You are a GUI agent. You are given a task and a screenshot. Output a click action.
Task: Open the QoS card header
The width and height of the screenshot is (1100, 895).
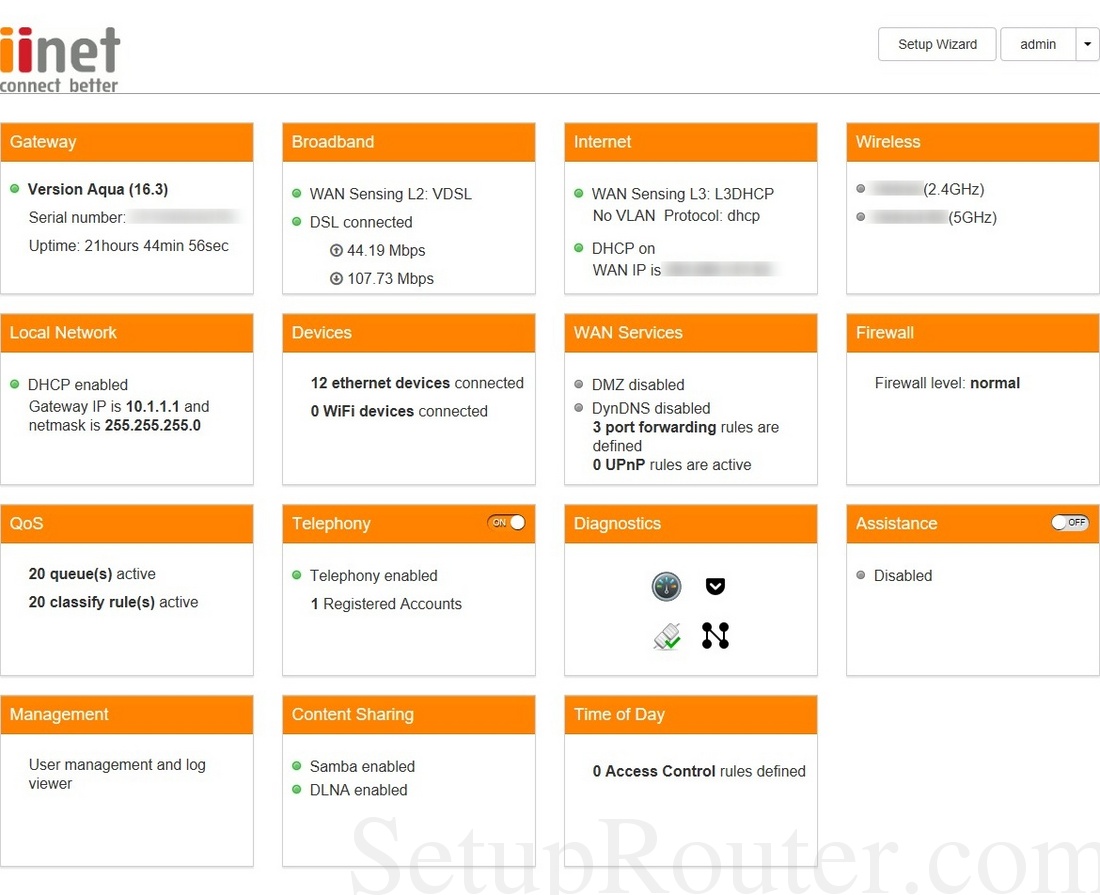click(126, 524)
